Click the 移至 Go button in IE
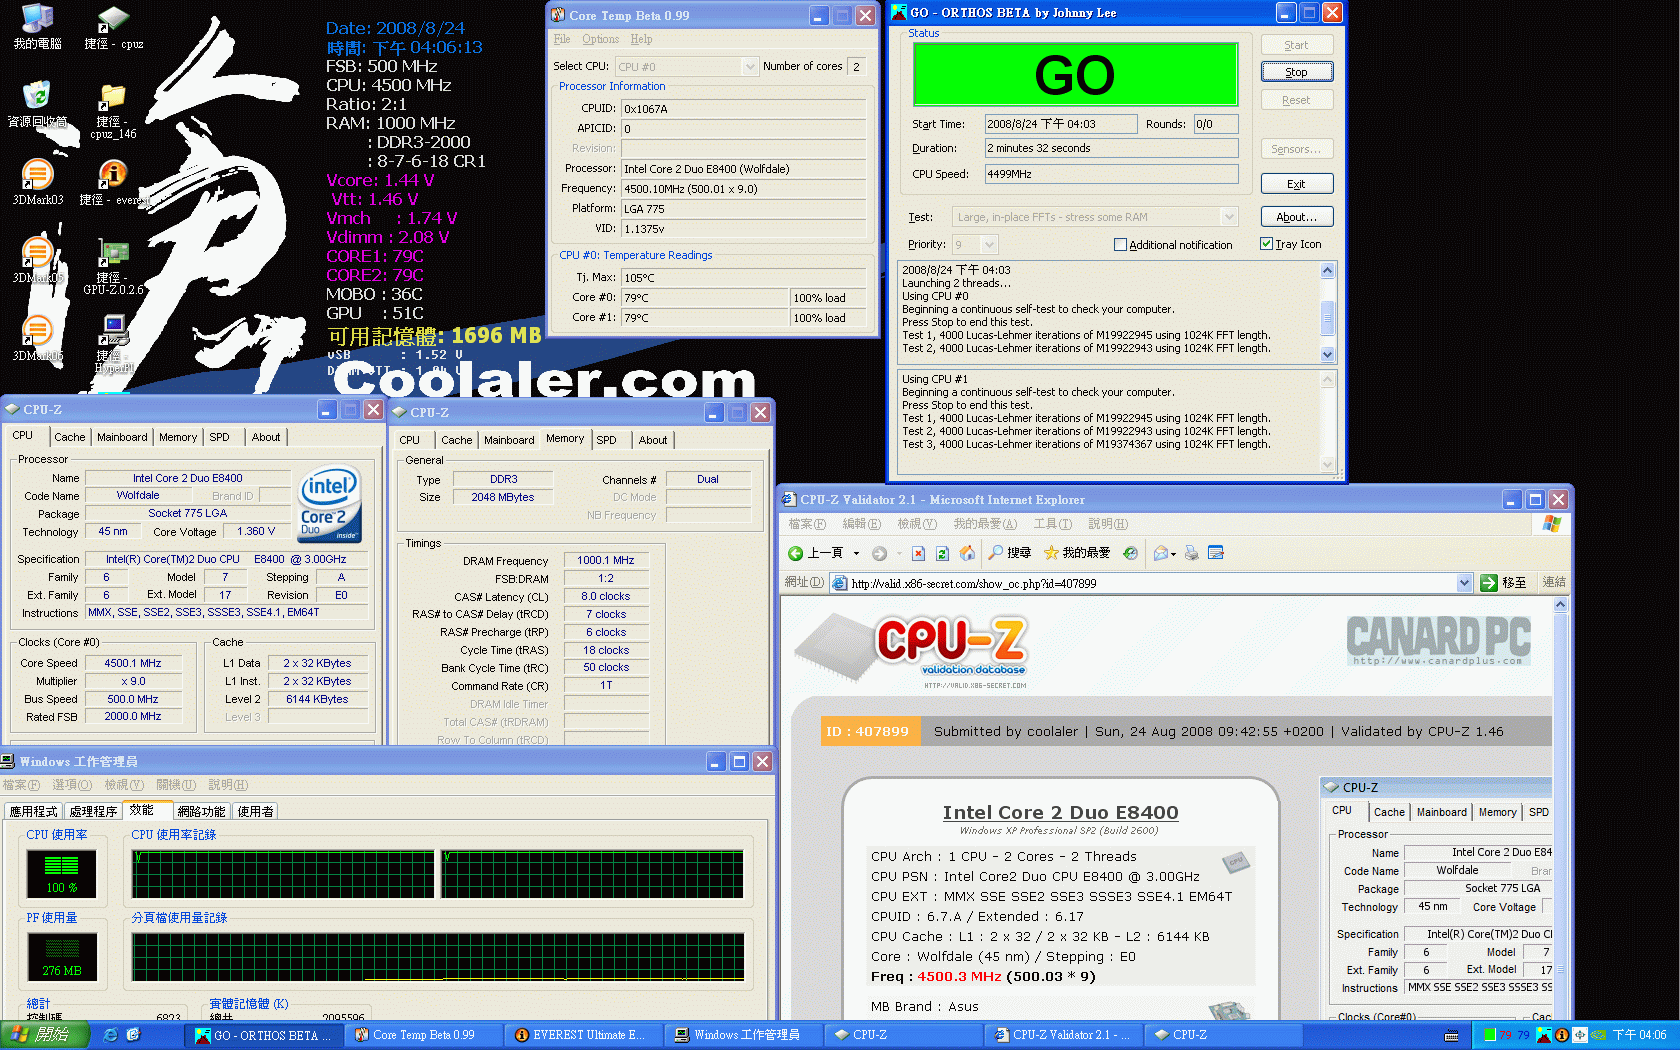This screenshot has height=1050, width=1680. 1504,583
